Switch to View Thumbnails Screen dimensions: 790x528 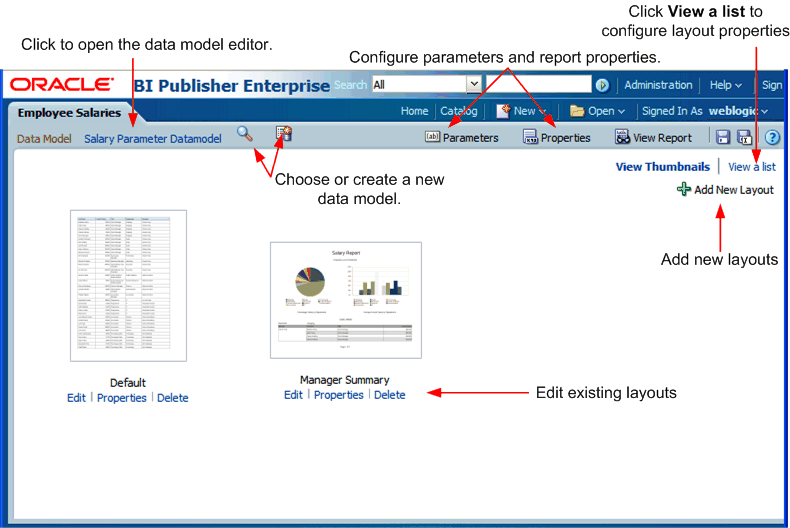coord(663,167)
